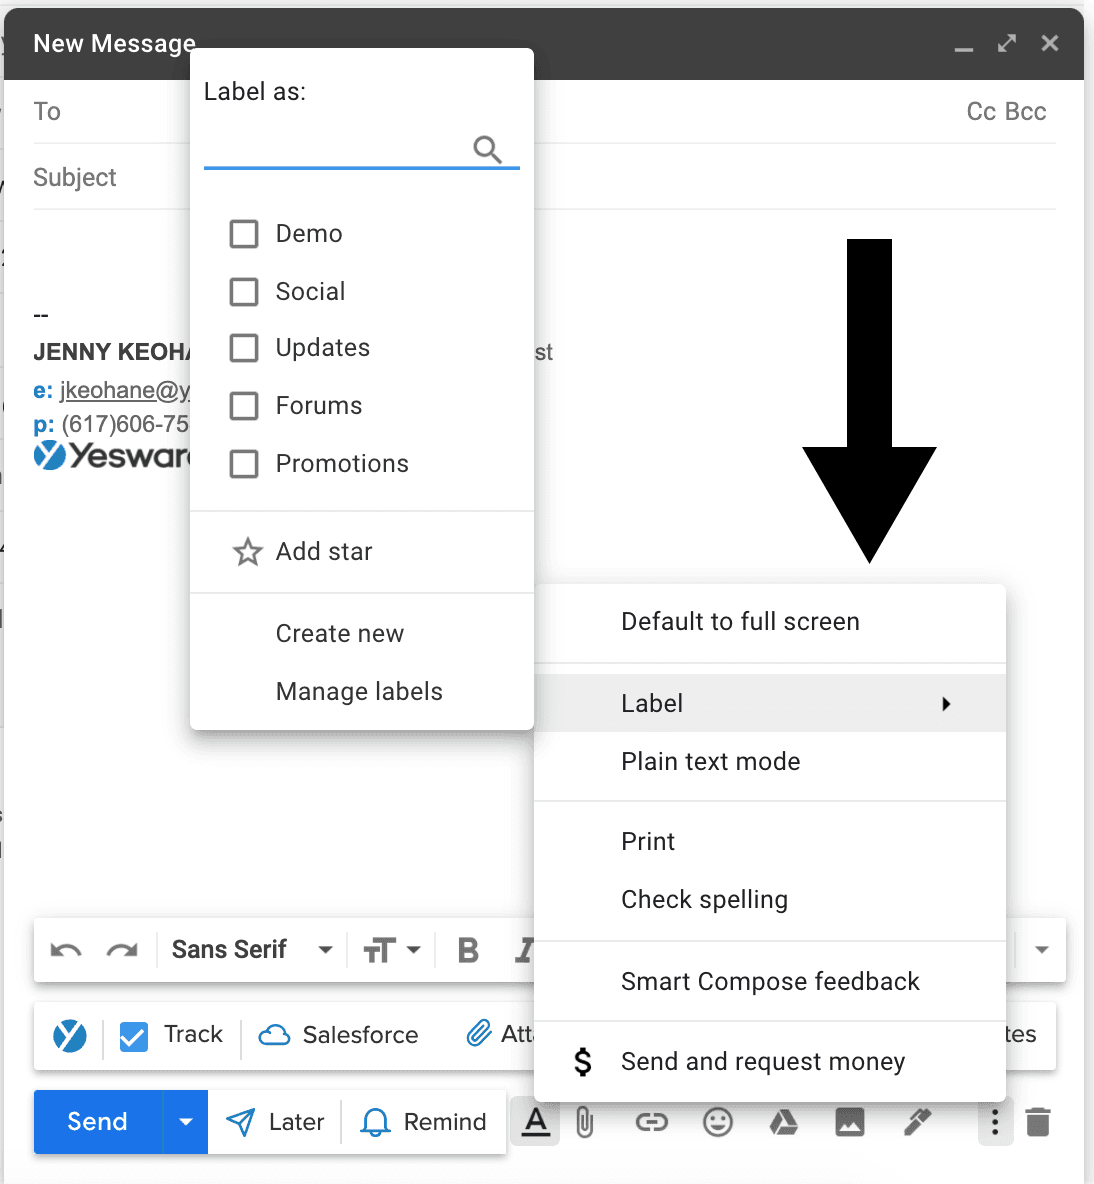Click the insert signature pen icon

[916, 1123]
